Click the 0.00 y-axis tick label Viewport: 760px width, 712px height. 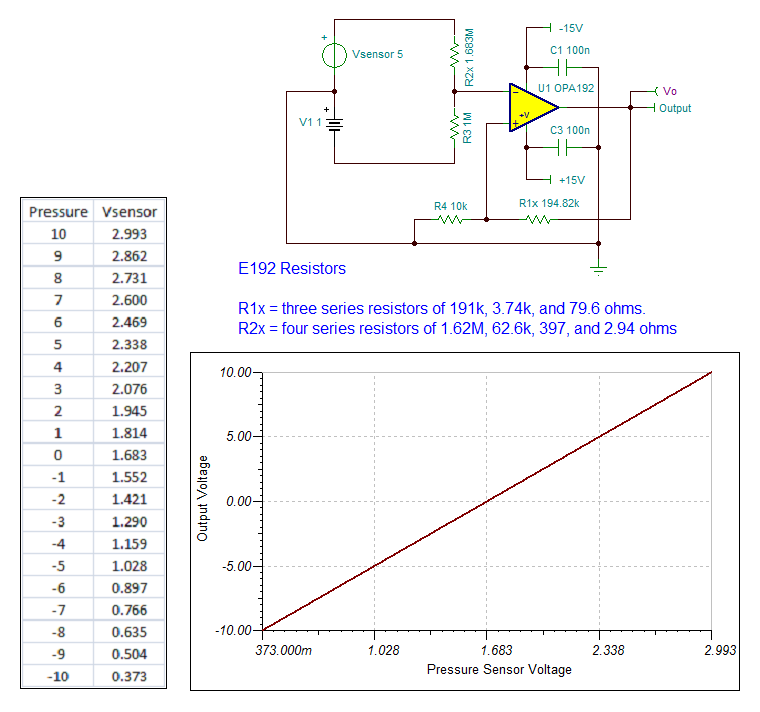pyautogui.click(x=238, y=501)
